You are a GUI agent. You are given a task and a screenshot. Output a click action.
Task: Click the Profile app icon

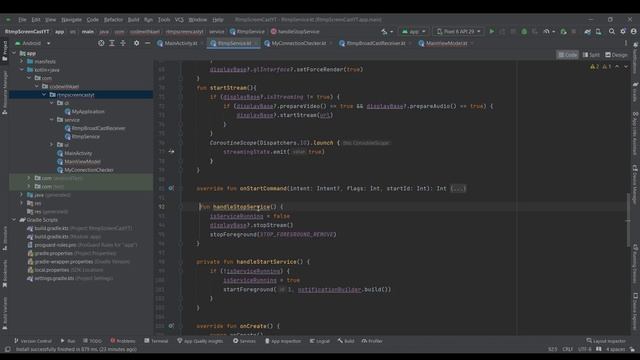click(x=546, y=31)
